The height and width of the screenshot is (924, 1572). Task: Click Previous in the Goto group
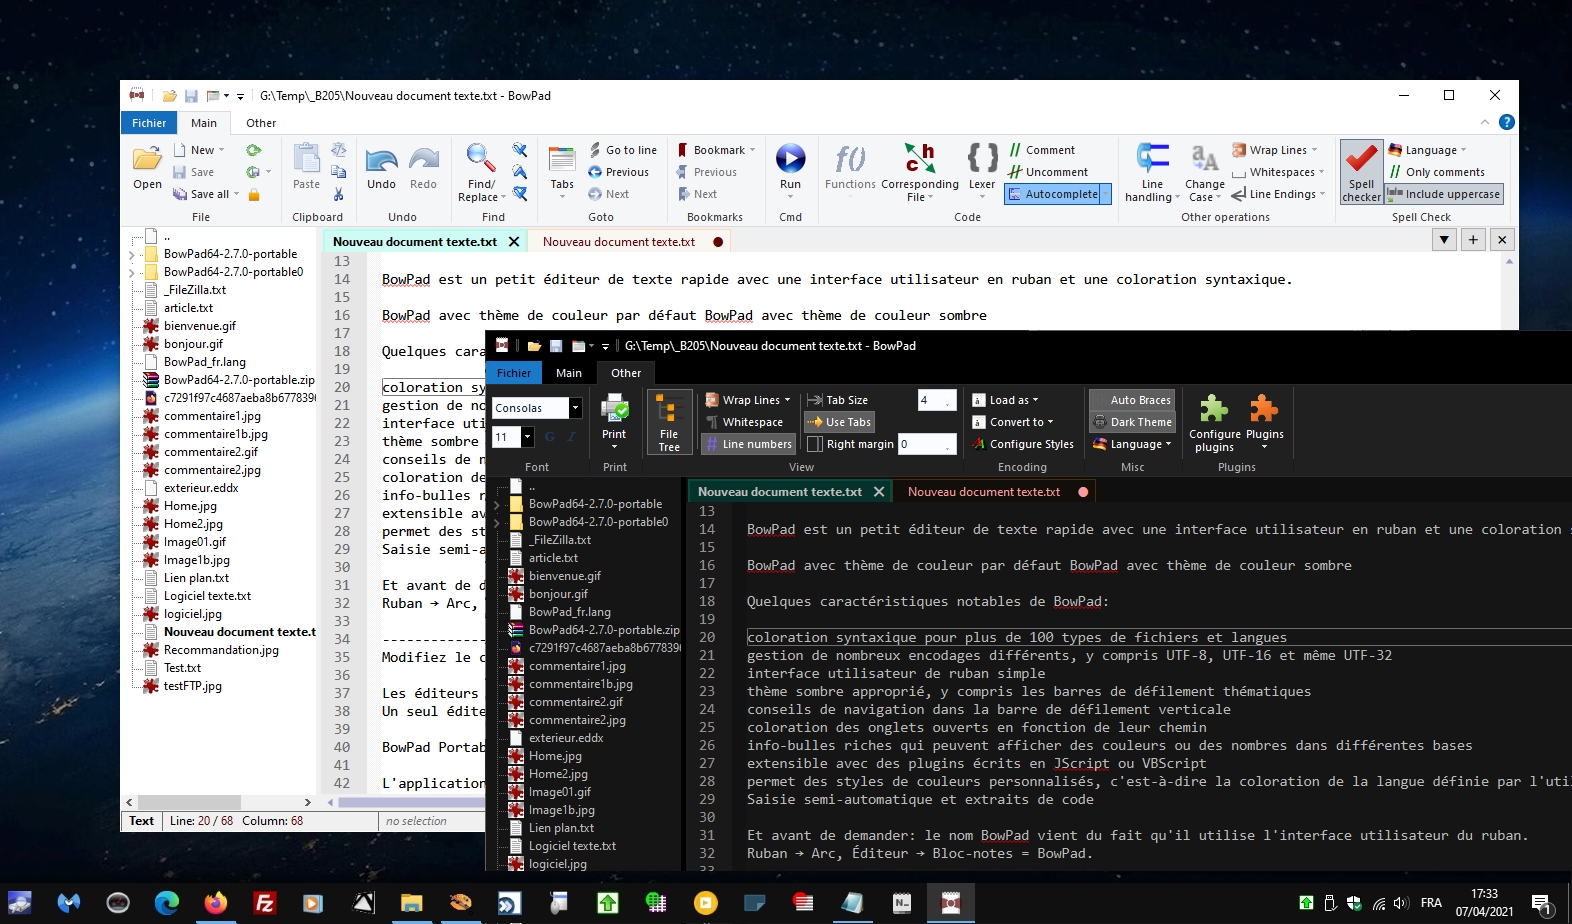[x=618, y=172]
